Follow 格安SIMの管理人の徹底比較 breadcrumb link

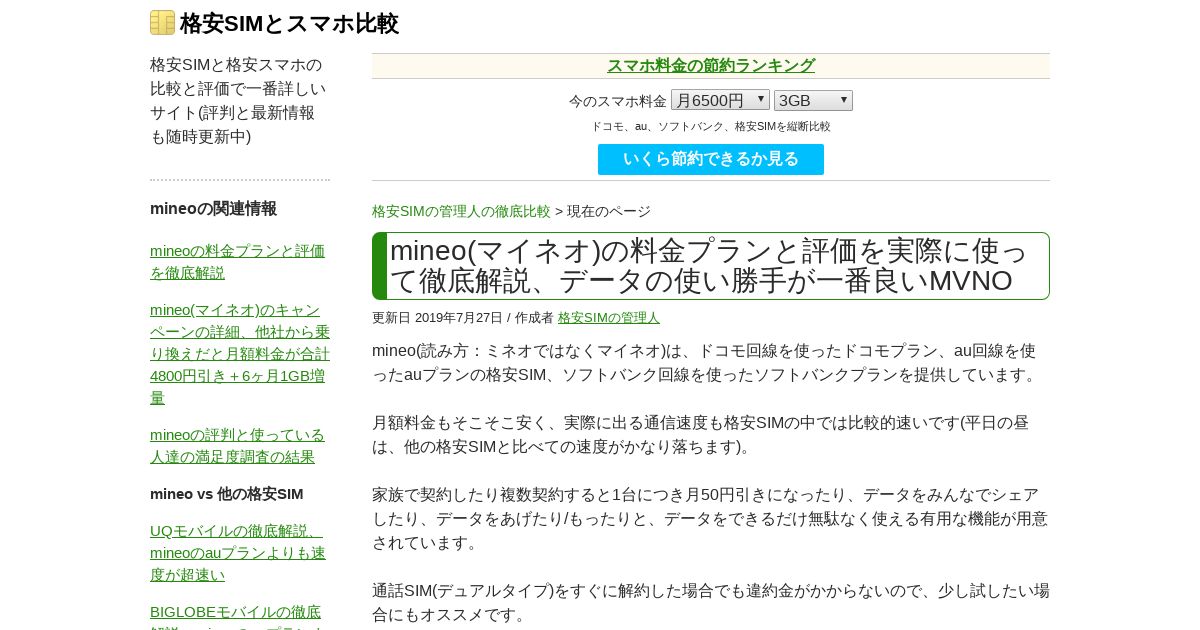tap(461, 211)
